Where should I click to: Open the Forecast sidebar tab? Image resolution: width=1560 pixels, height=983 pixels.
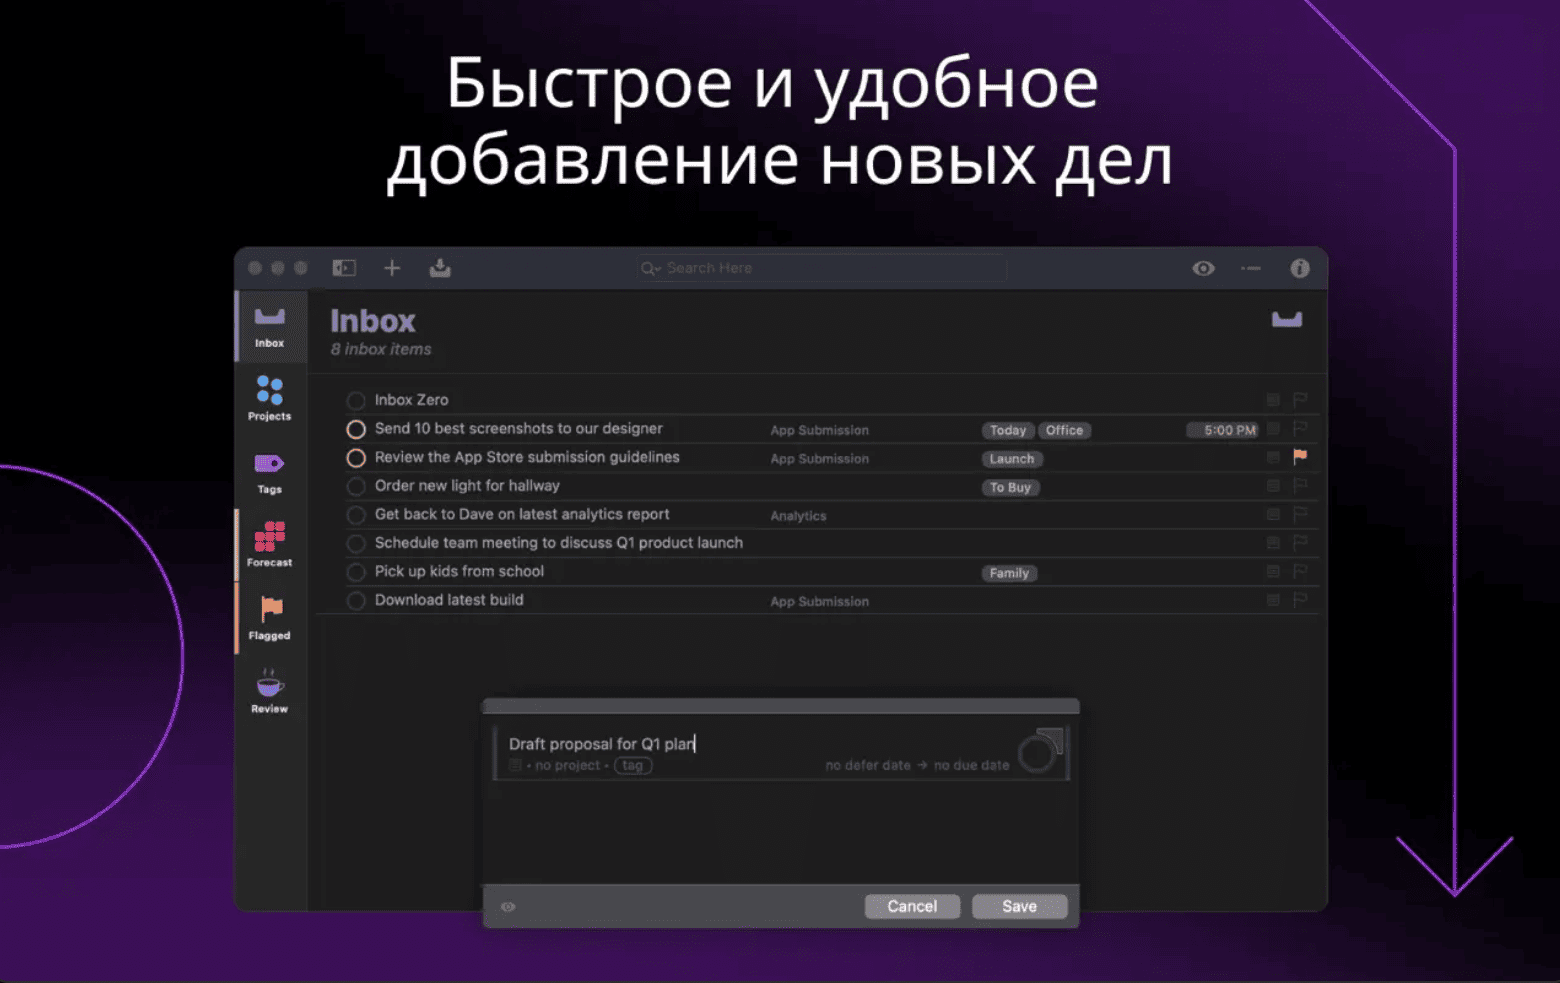coord(269,545)
